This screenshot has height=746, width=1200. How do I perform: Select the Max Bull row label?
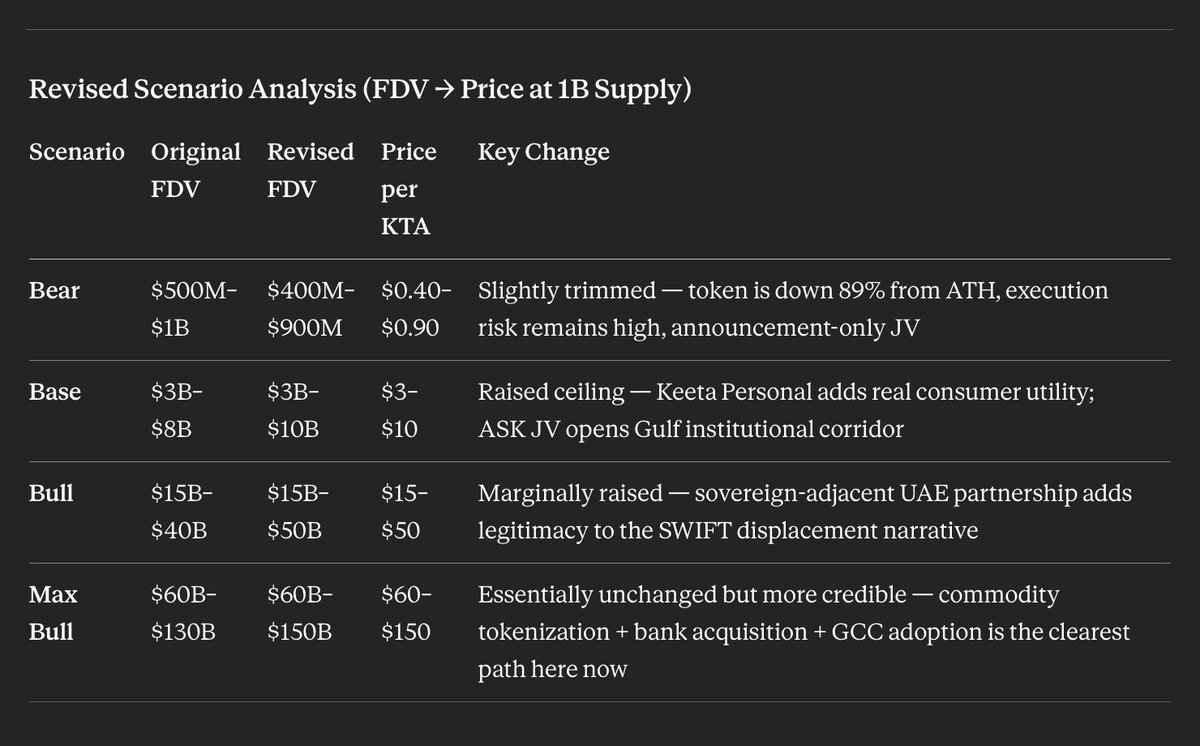tap(54, 613)
